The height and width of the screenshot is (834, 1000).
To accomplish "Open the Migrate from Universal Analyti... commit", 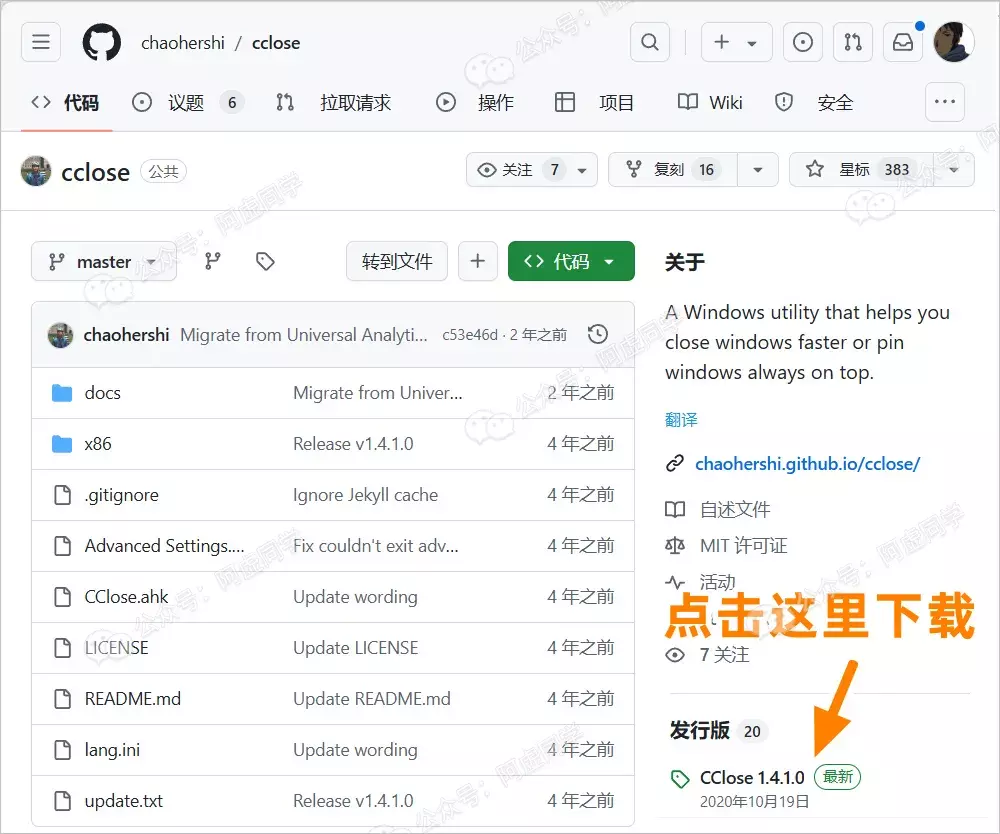I will (304, 335).
